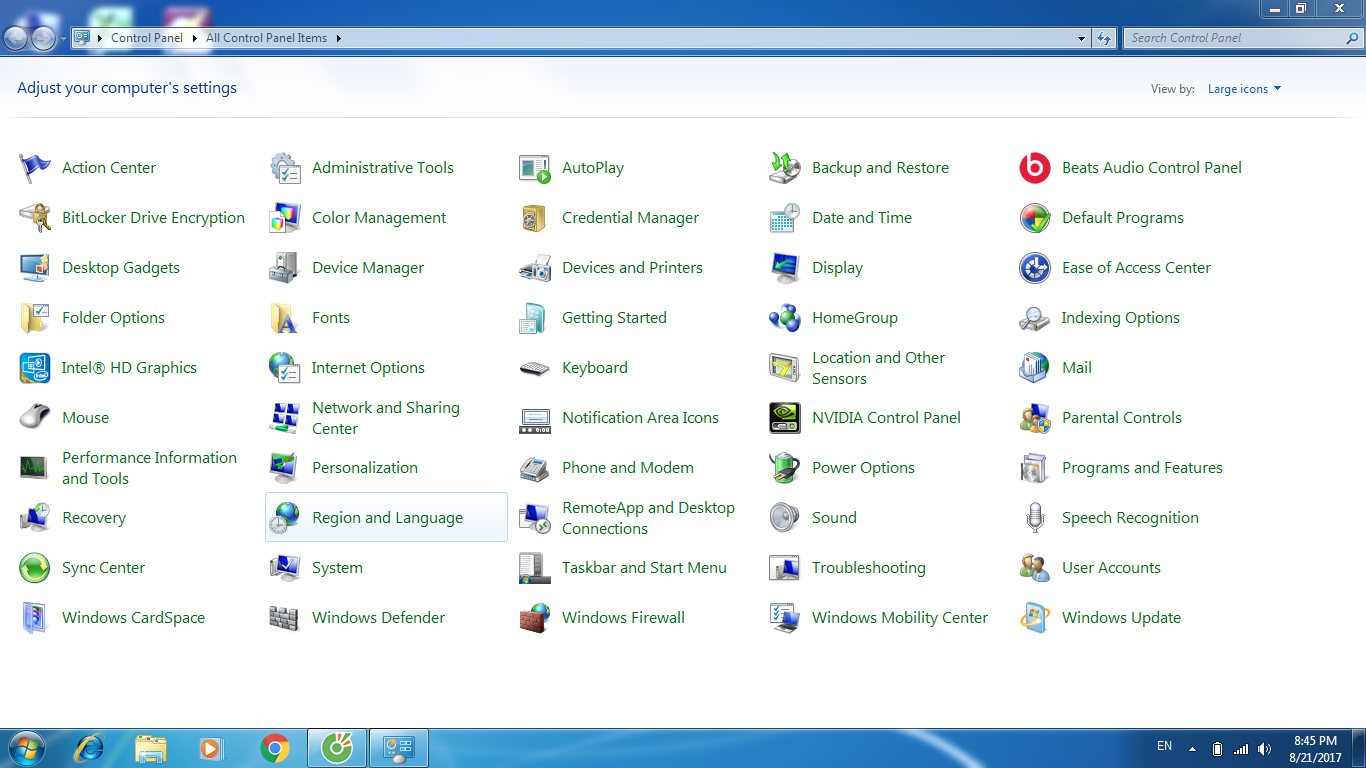Open the HomeGroup icon
This screenshot has height=768, width=1366.
(785, 318)
